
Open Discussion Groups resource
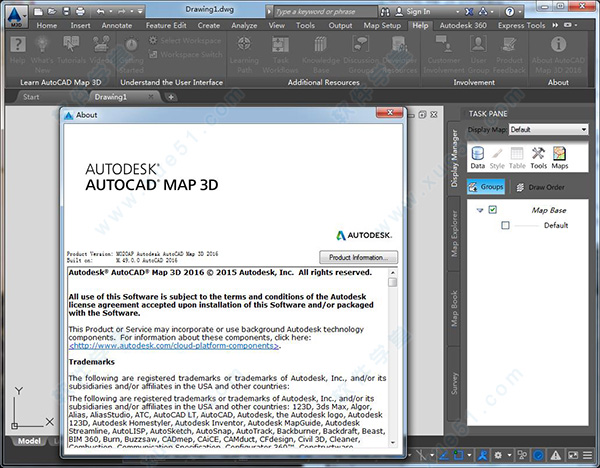(x=360, y=54)
